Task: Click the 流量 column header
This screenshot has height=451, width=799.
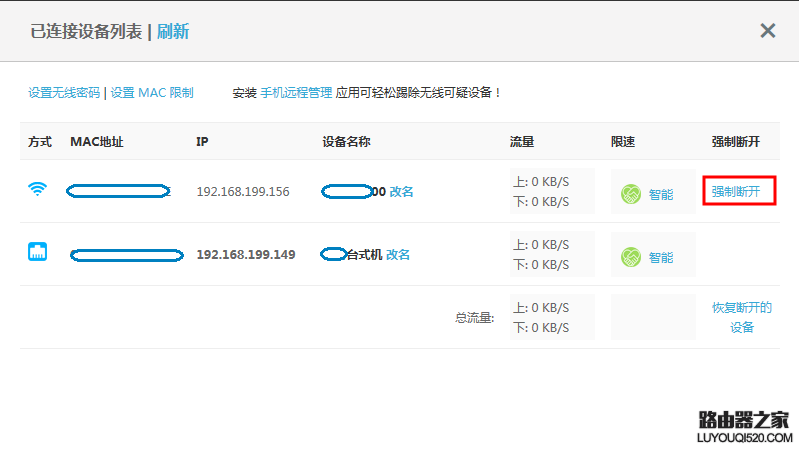Action: coord(522,142)
